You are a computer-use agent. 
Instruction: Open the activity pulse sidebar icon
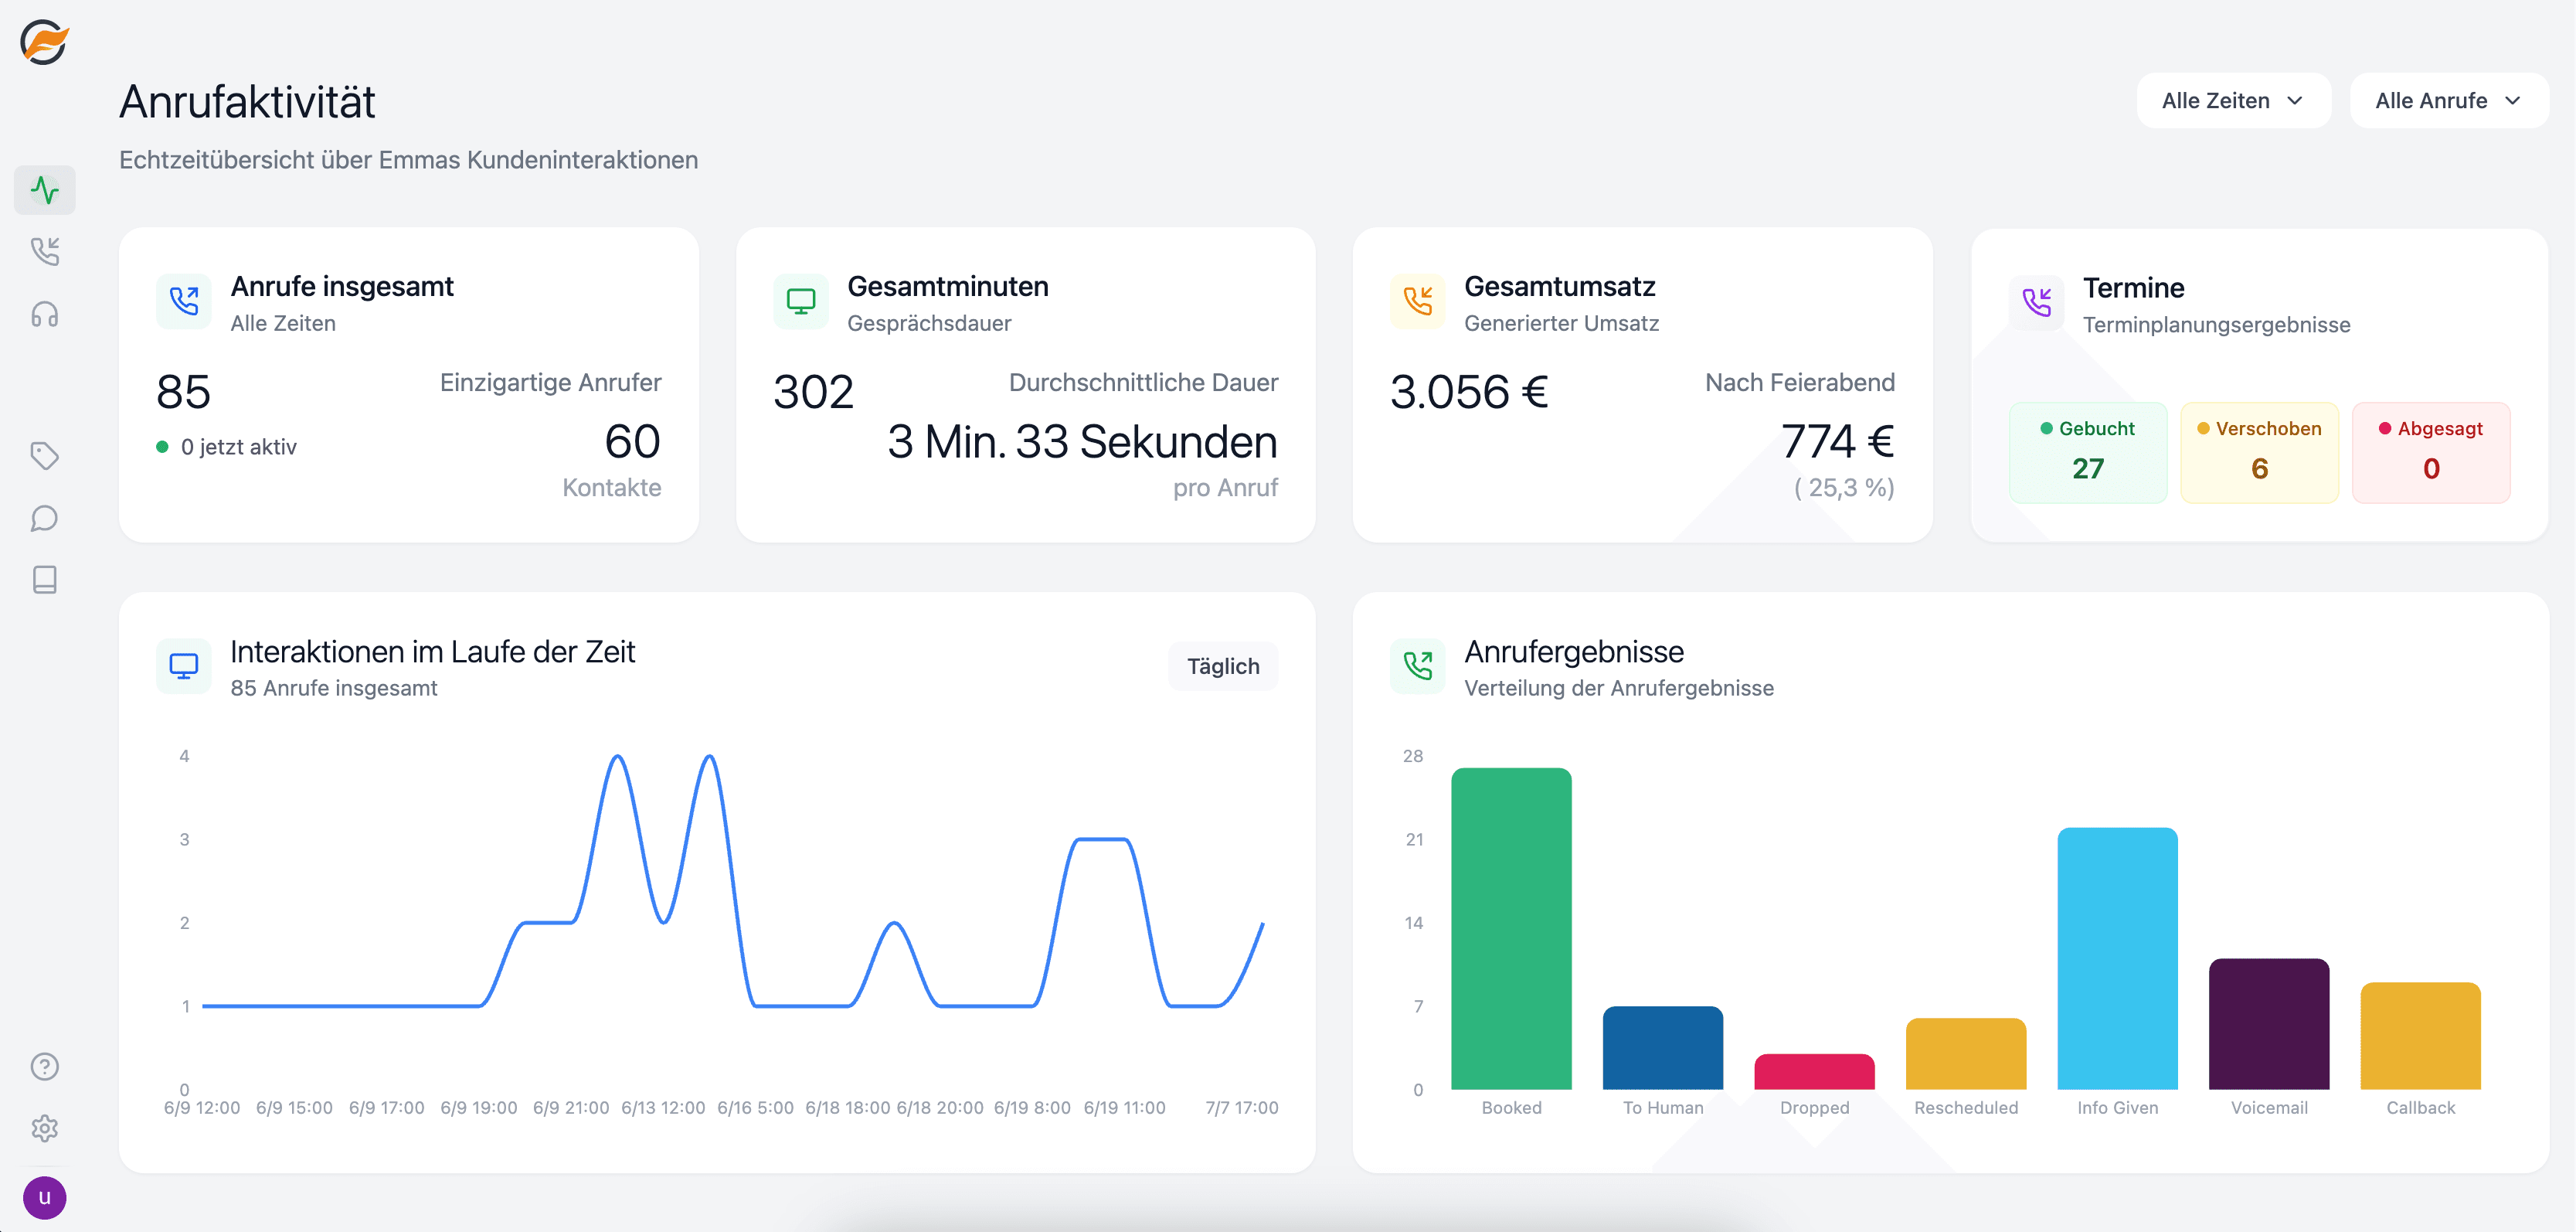tap(45, 190)
